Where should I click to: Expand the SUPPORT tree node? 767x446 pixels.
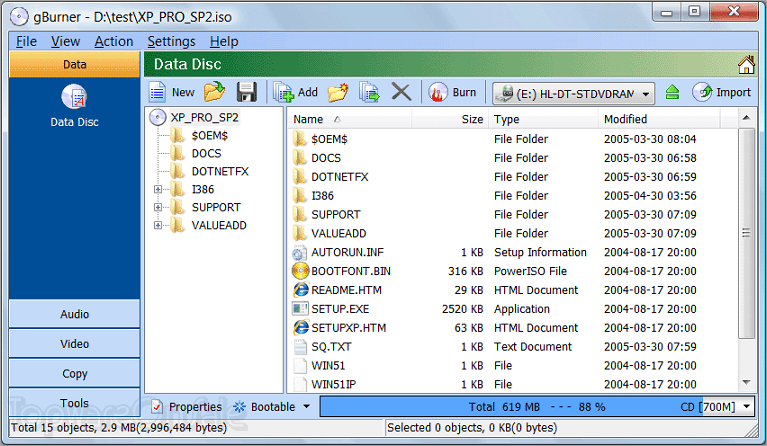158,207
